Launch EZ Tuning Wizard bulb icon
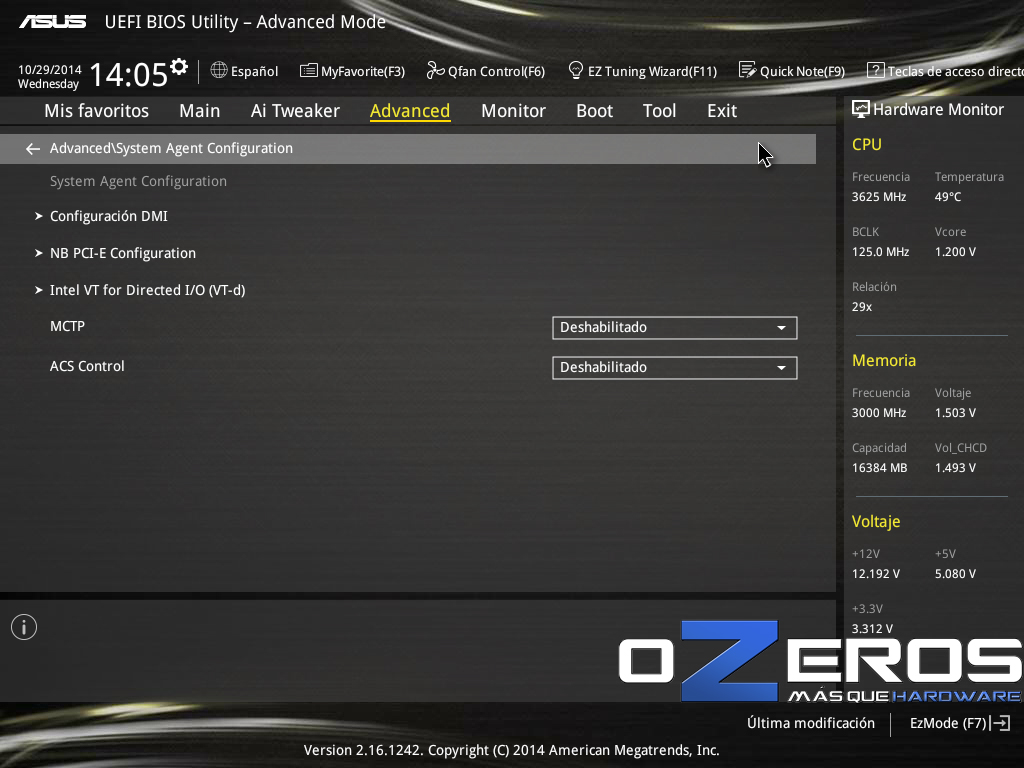 point(575,70)
